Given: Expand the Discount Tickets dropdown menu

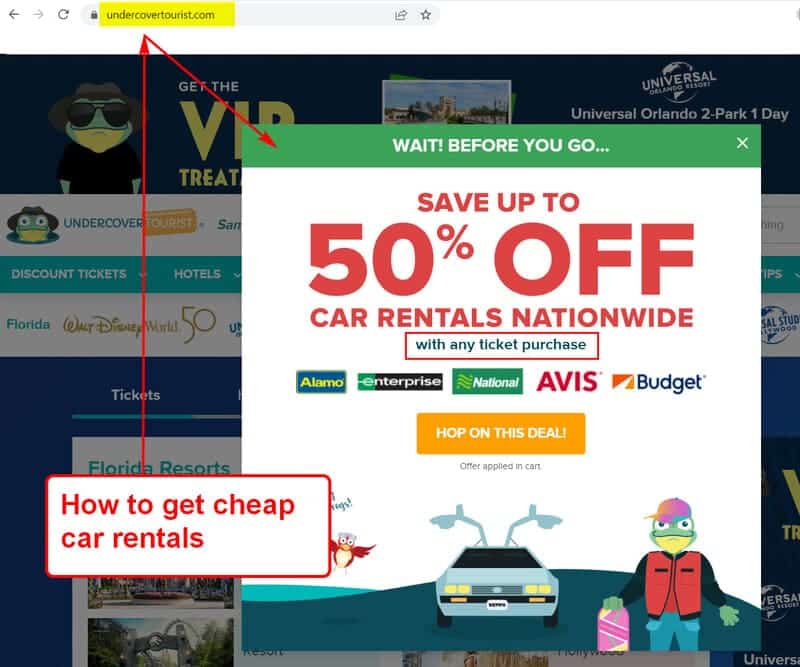Looking at the screenshot, I should (78, 274).
